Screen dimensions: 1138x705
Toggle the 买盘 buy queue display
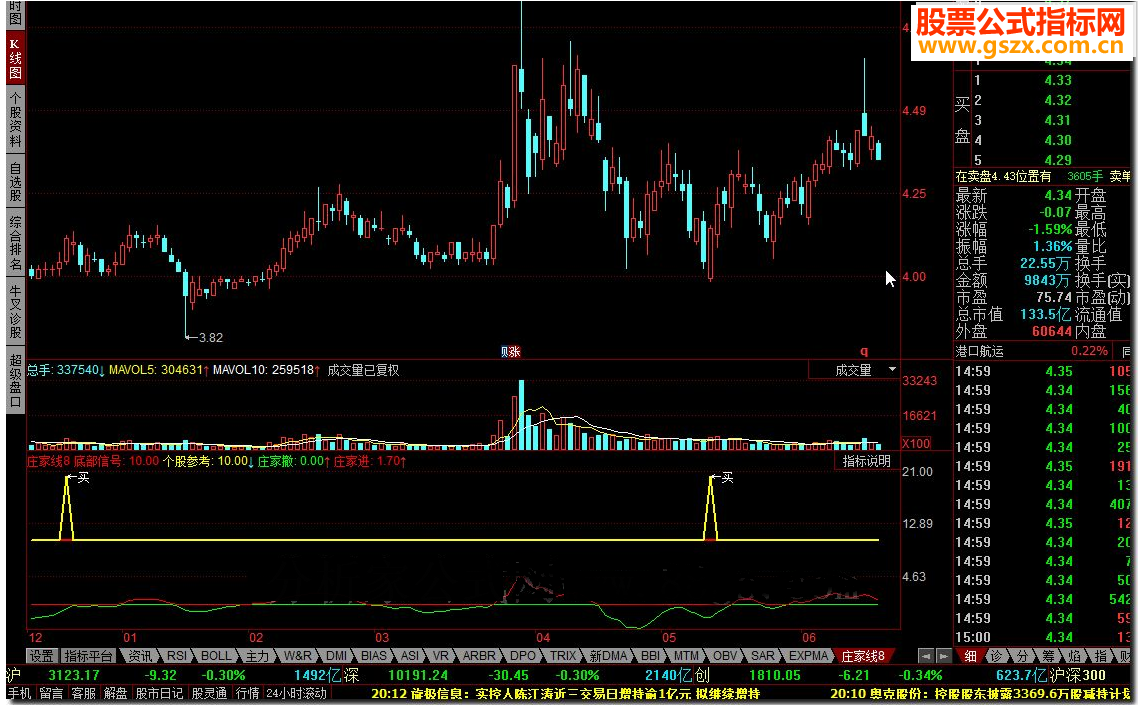[960, 120]
